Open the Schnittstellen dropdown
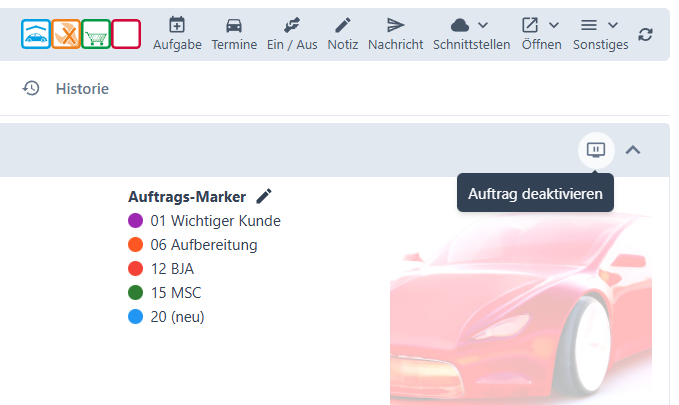 (471, 34)
